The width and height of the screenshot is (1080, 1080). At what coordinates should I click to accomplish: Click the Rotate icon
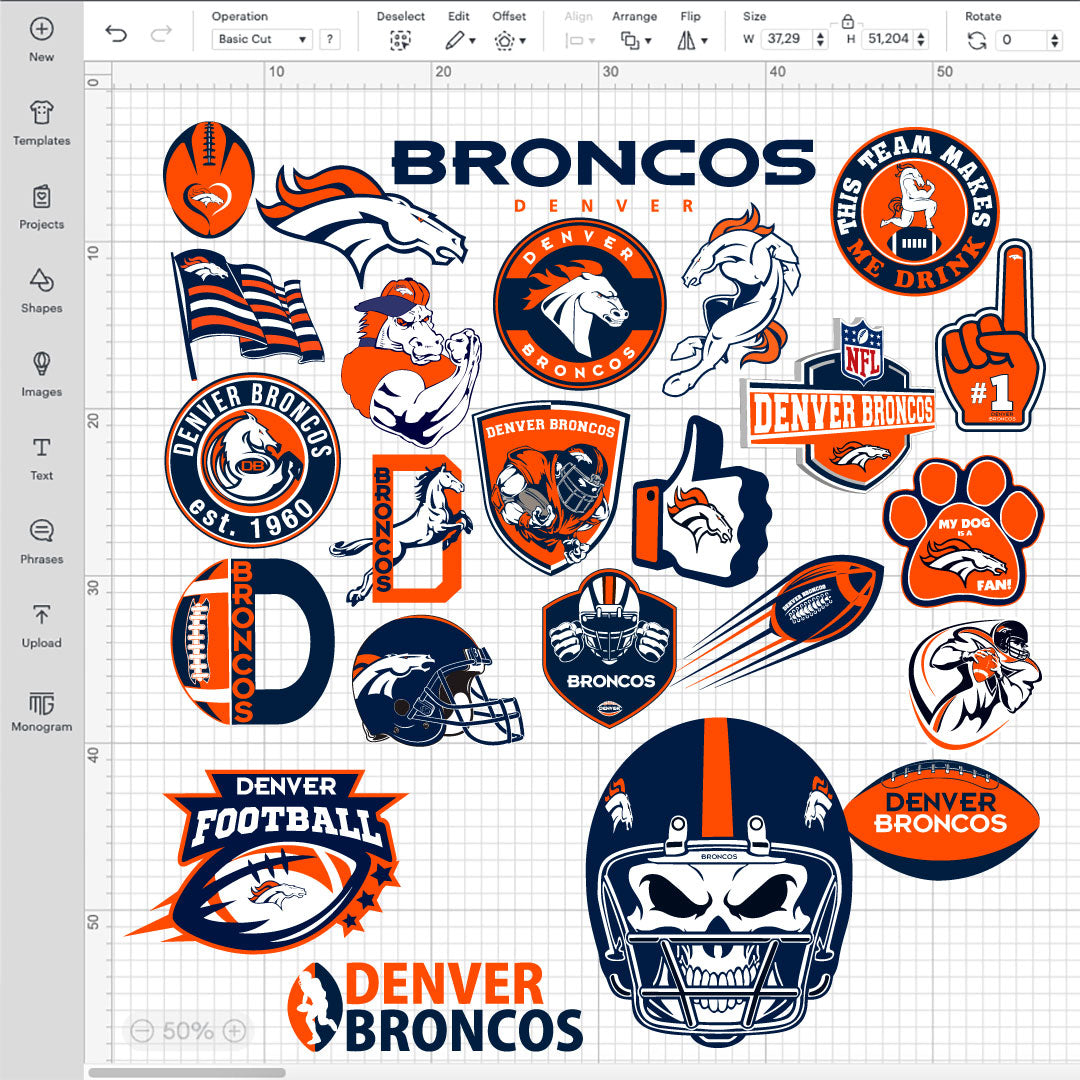click(977, 40)
